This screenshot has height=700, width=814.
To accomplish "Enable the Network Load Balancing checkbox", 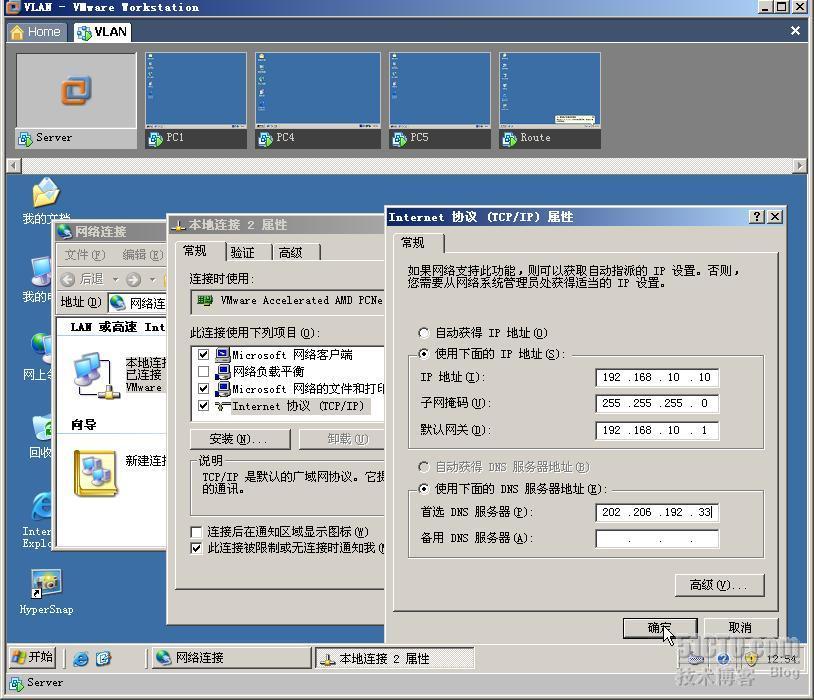I will pyautogui.click(x=204, y=372).
